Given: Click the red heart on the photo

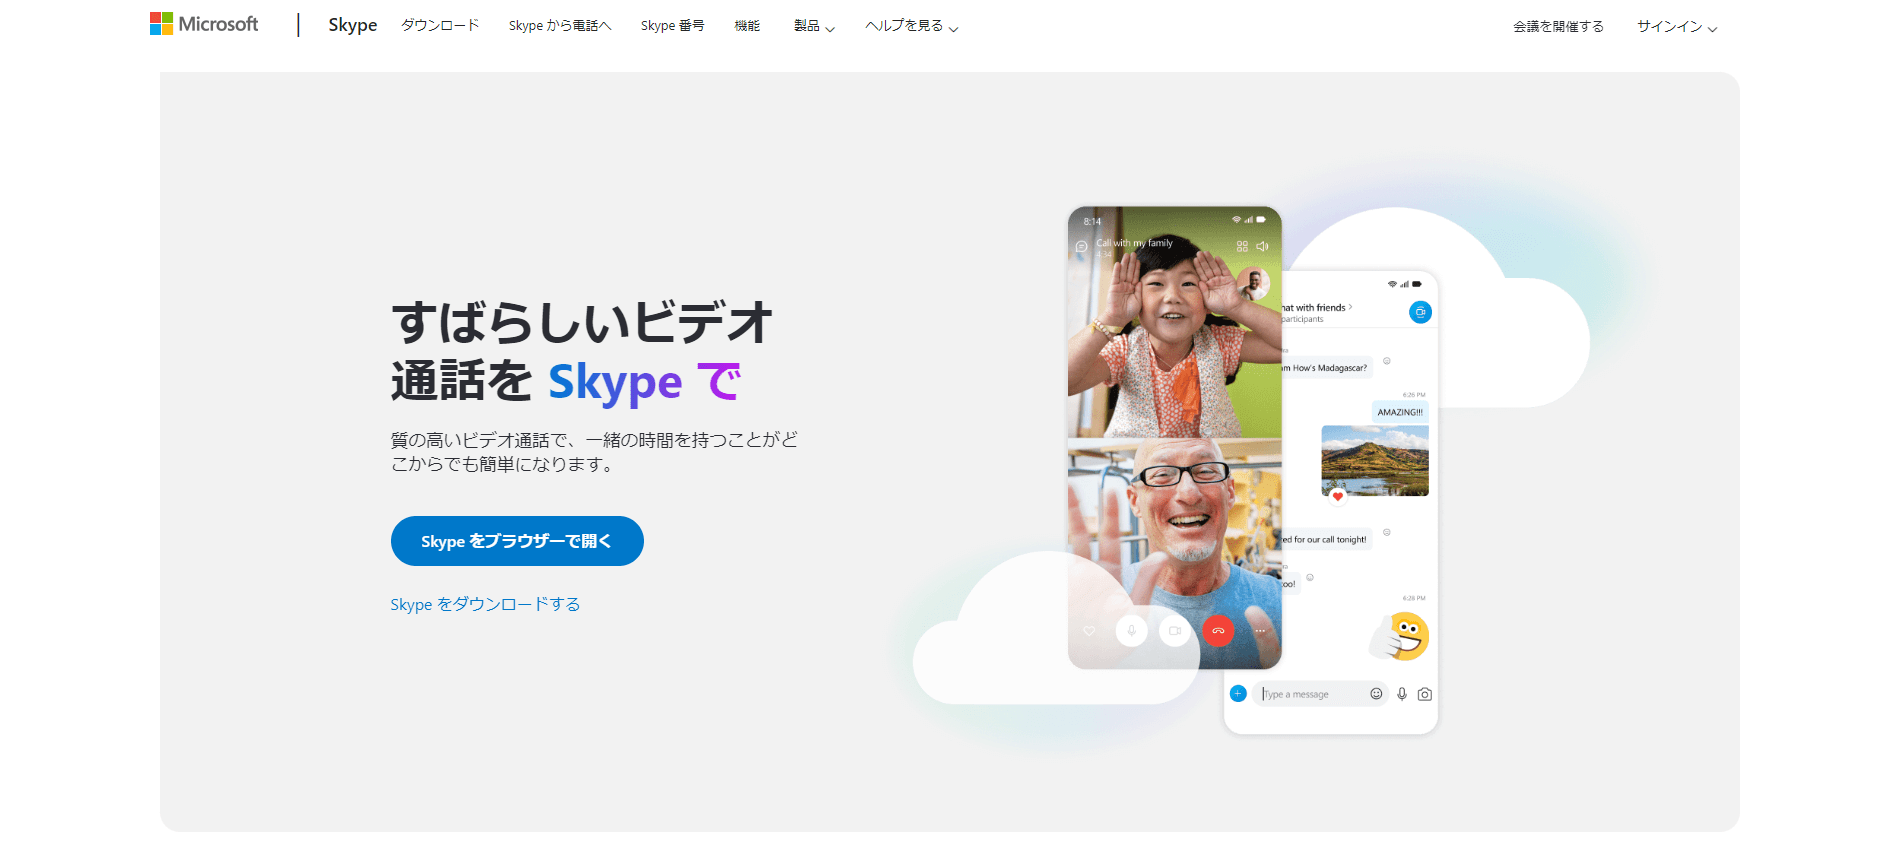Looking at the screenshot, I should point(1338,496).
